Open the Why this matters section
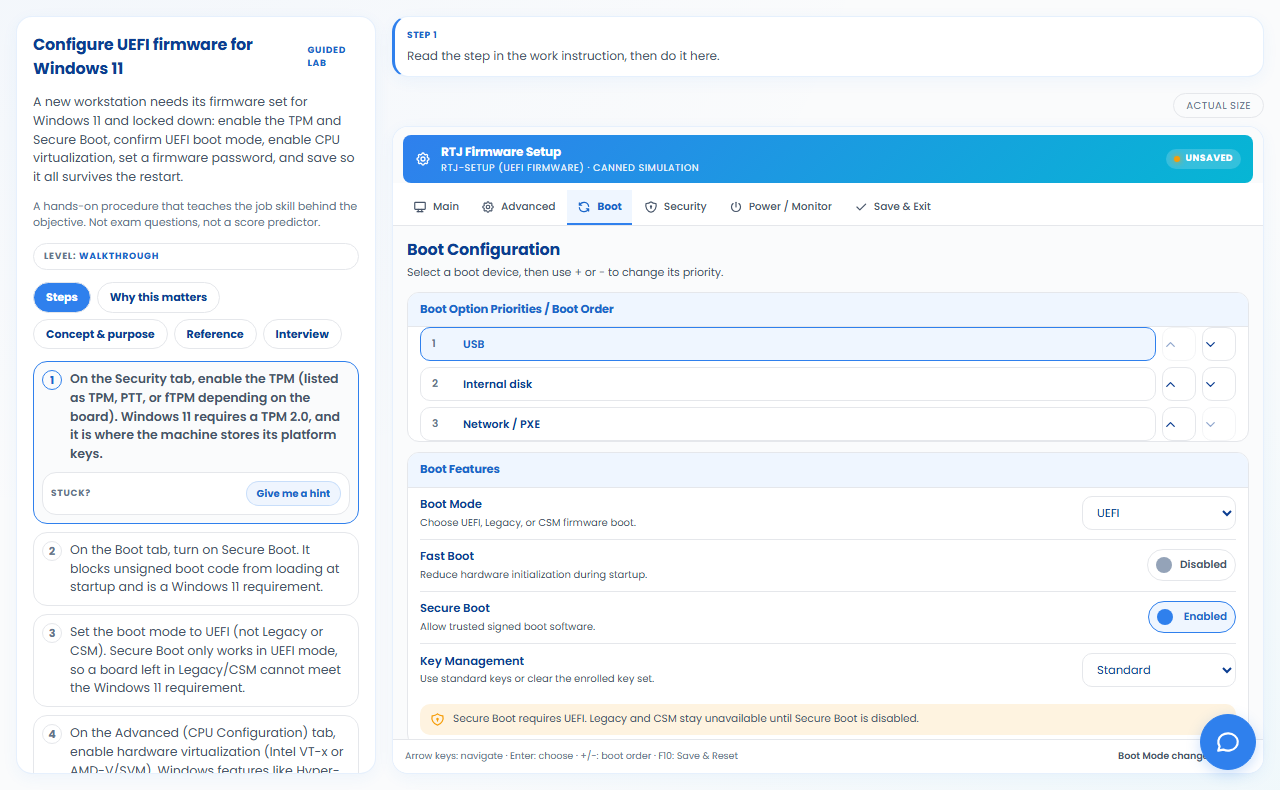Viewport: 1280px width, 790px height. click(158, 297)
